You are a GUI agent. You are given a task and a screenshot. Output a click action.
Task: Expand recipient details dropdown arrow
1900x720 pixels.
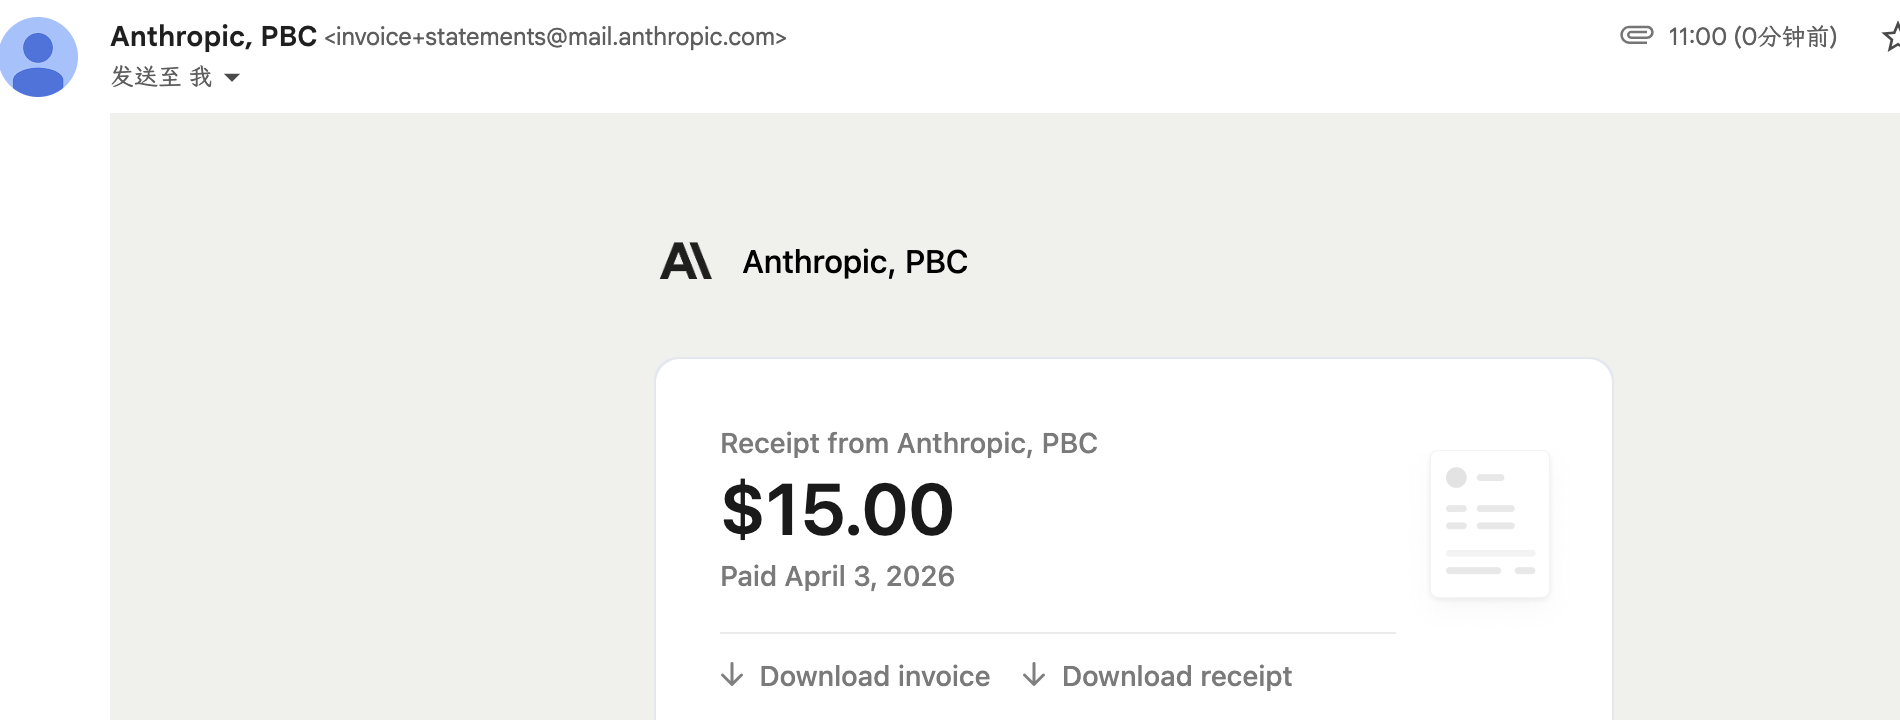click(232, 77)
